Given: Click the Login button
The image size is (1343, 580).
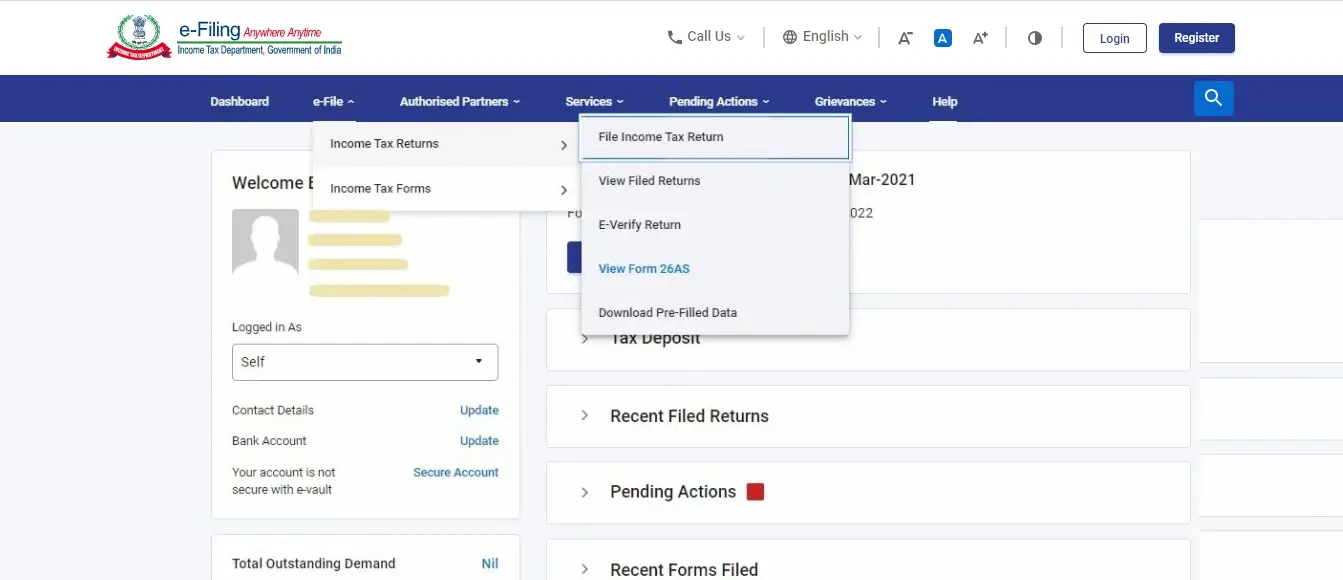Looking at the screenshot, I should click(x=1114, y=38).
